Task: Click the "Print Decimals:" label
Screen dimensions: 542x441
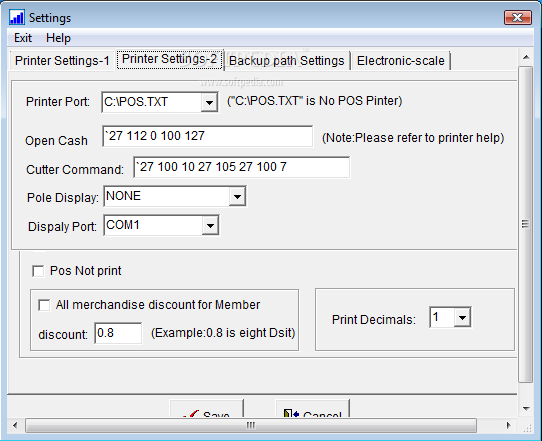Action: coord(374,320)
